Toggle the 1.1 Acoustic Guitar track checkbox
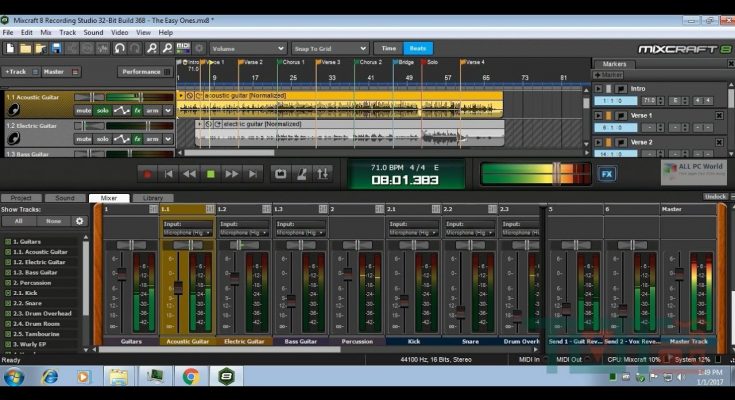 8,252
